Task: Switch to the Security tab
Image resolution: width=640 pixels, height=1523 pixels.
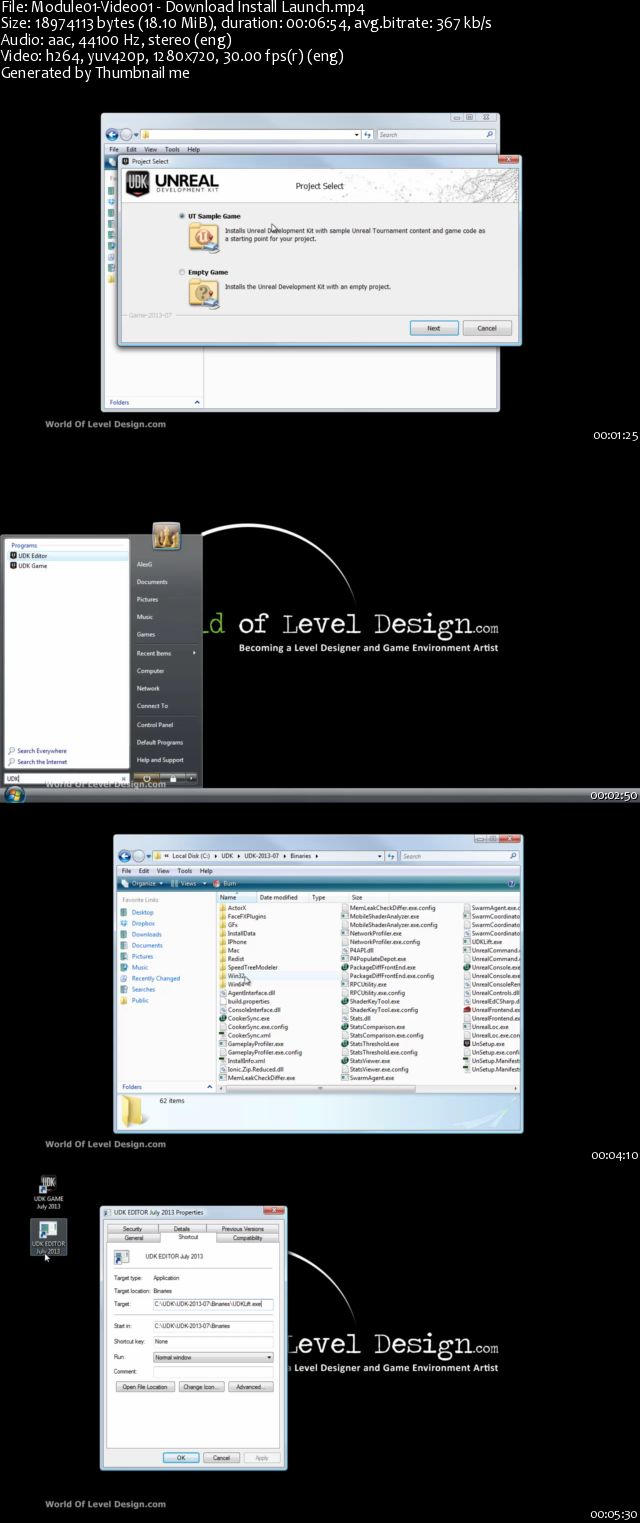Action: (132, 1229)
